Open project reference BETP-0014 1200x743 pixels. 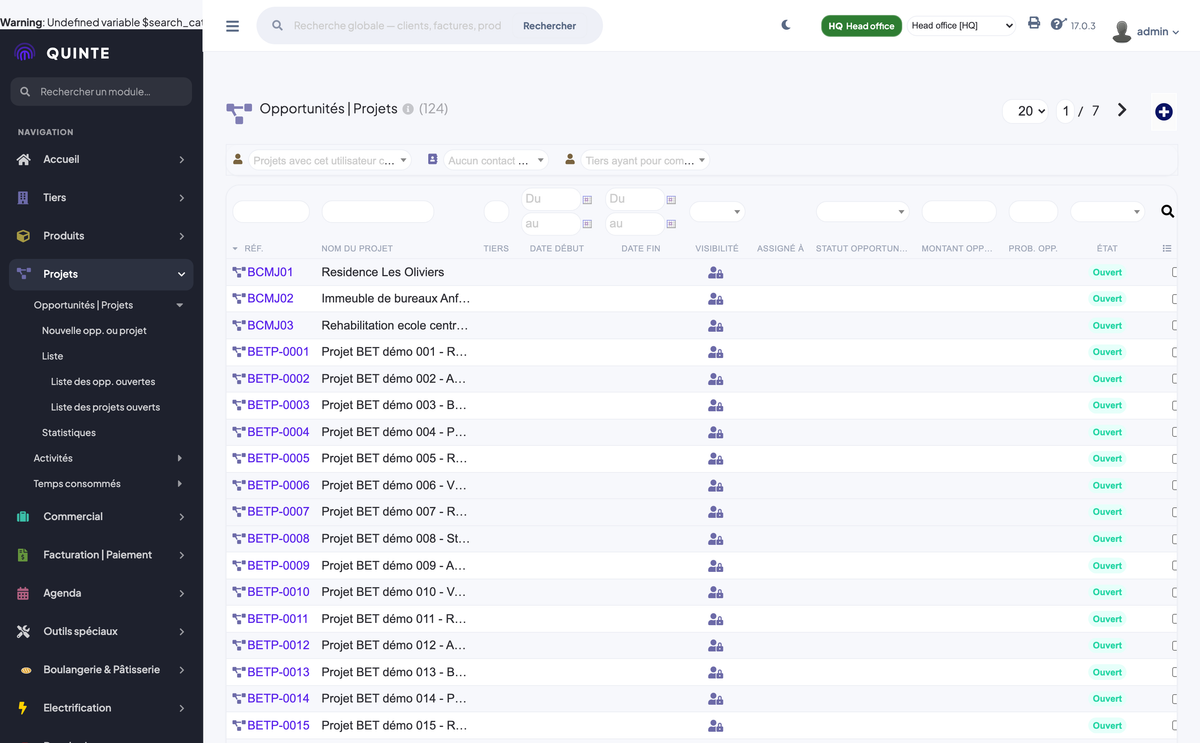coord(278,698)
